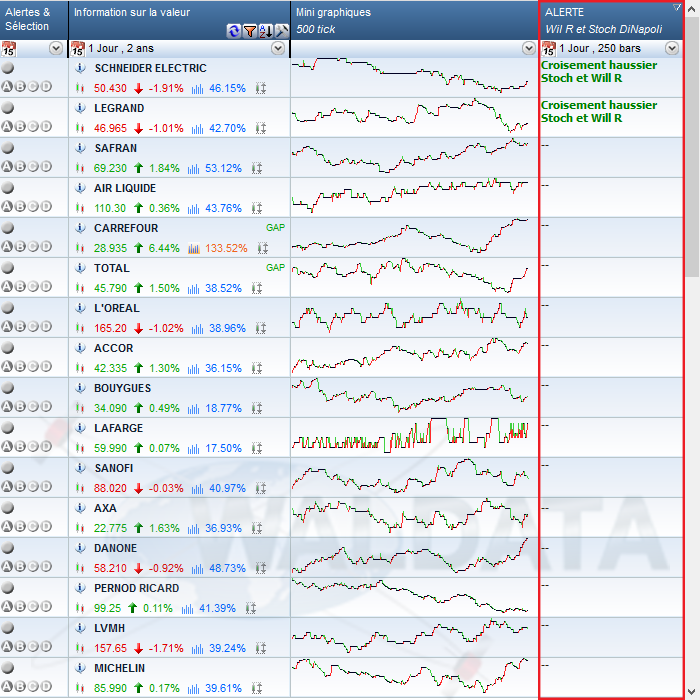Image resolution: width=700 pixels, height=700 pixels.
Task: Open info icon for CARREFOUR
Action: click(80, 228)
